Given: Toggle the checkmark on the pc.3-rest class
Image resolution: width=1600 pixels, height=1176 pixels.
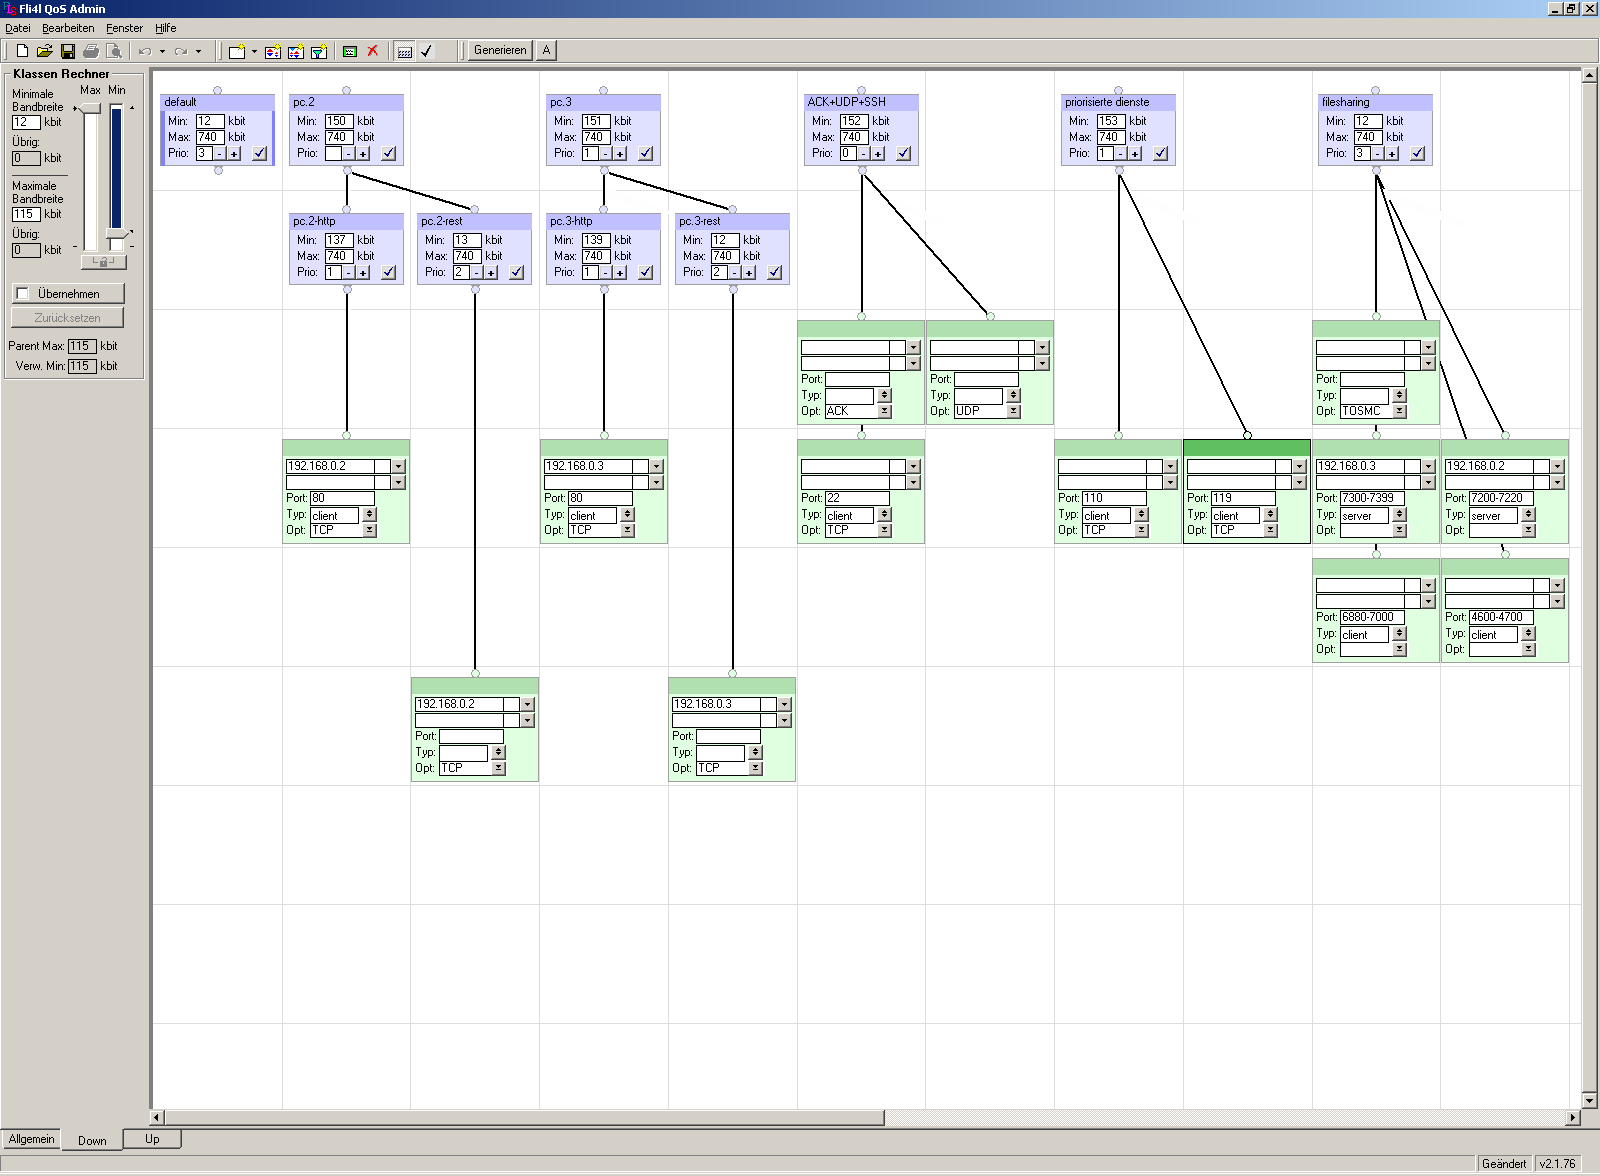Looking at the screenshot, I should point(775,273).
